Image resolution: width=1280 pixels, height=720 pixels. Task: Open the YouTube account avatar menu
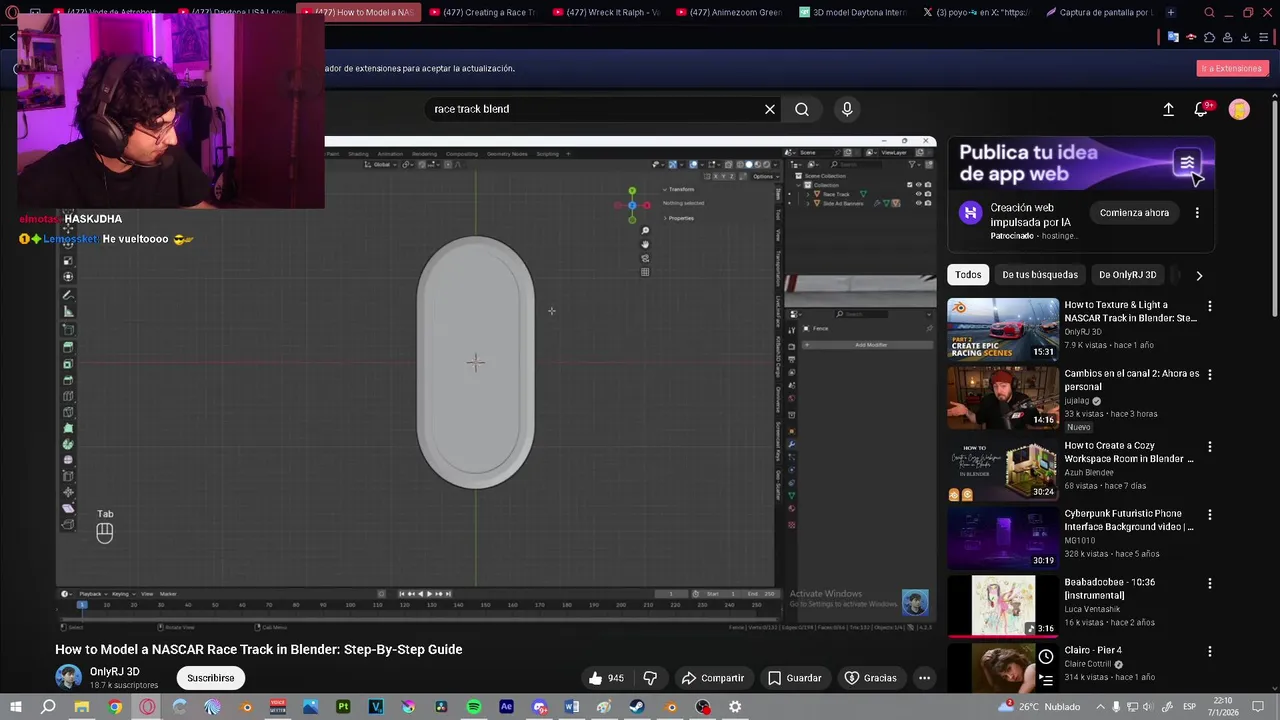click(1239, 109)
